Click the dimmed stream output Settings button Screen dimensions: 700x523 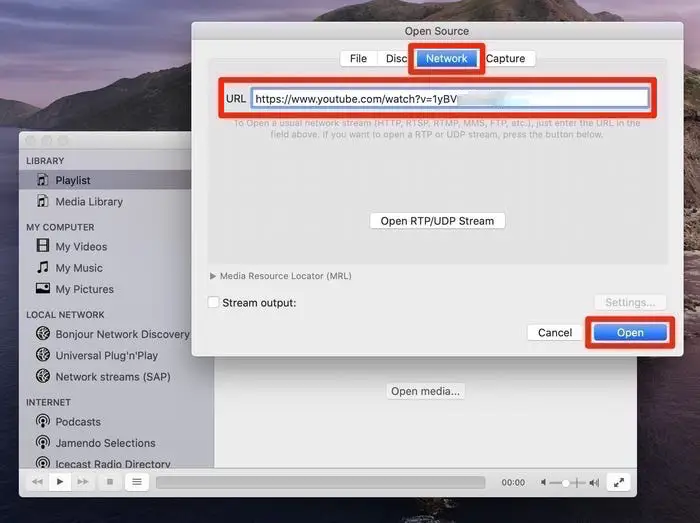coord(630,303)
